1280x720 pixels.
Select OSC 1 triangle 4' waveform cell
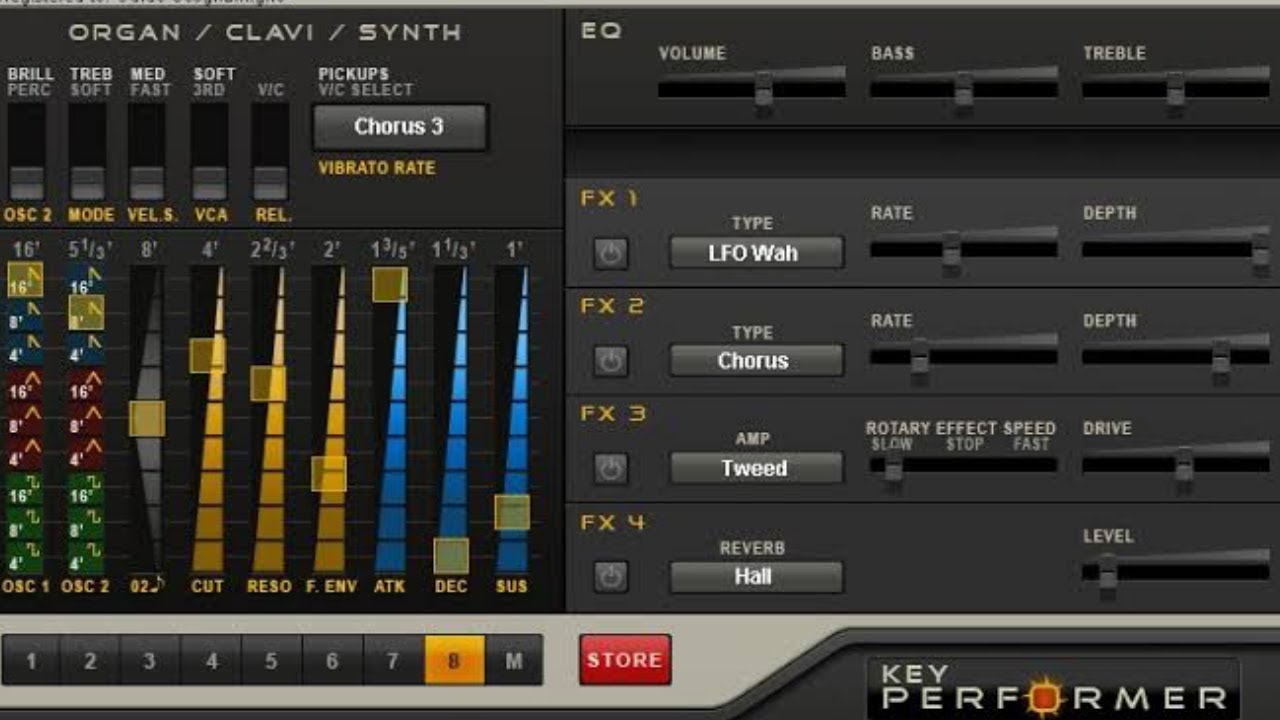(x=25, y=453)
